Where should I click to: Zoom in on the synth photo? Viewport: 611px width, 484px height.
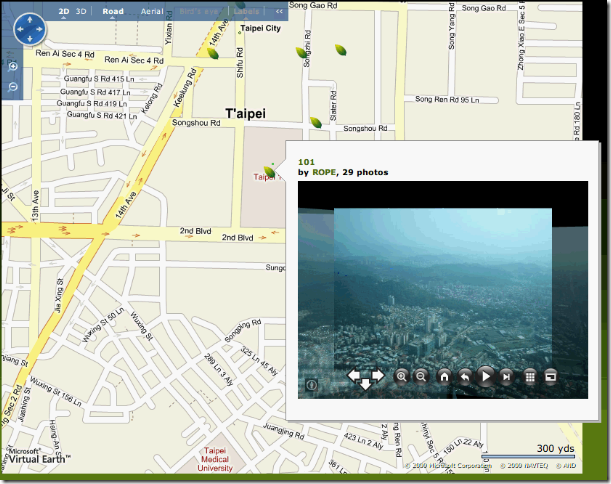pyautogui.click(x=401, y=377)
